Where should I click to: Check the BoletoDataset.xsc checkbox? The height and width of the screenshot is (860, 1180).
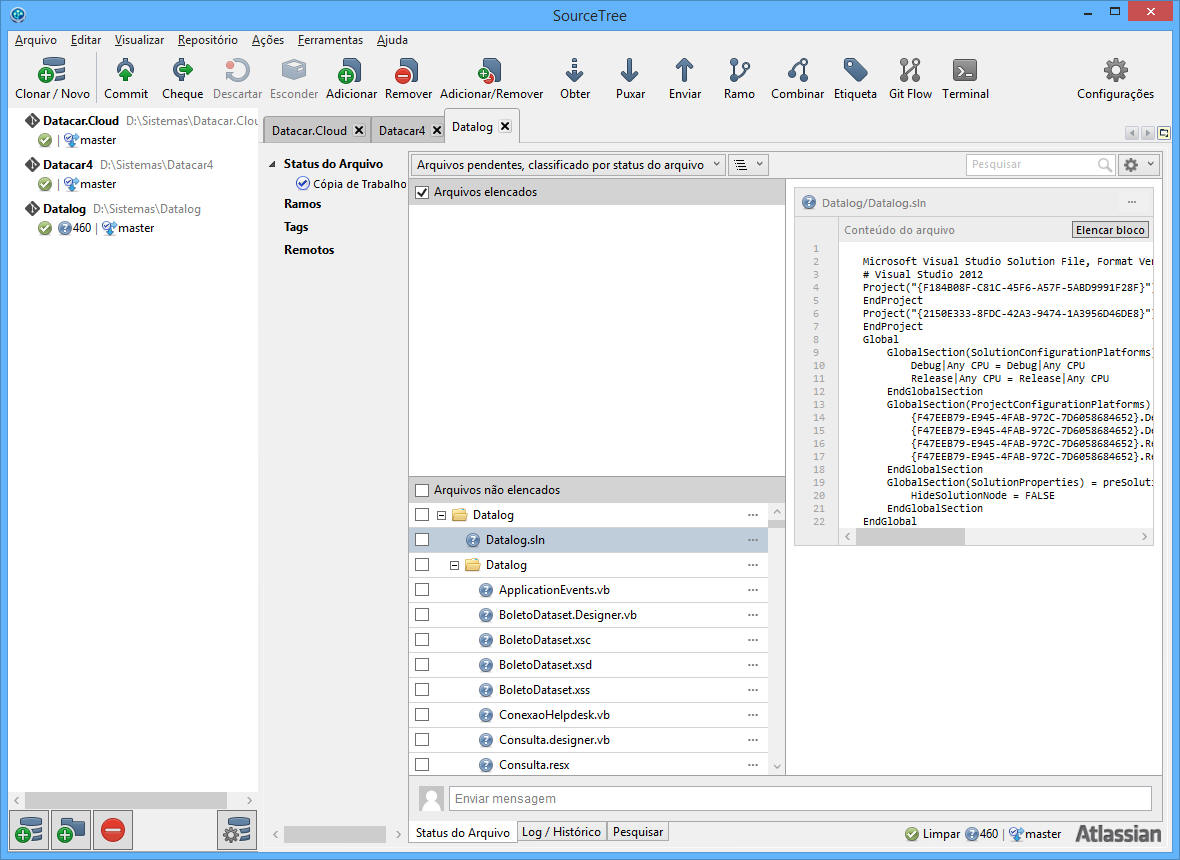(x=422, y=640)
